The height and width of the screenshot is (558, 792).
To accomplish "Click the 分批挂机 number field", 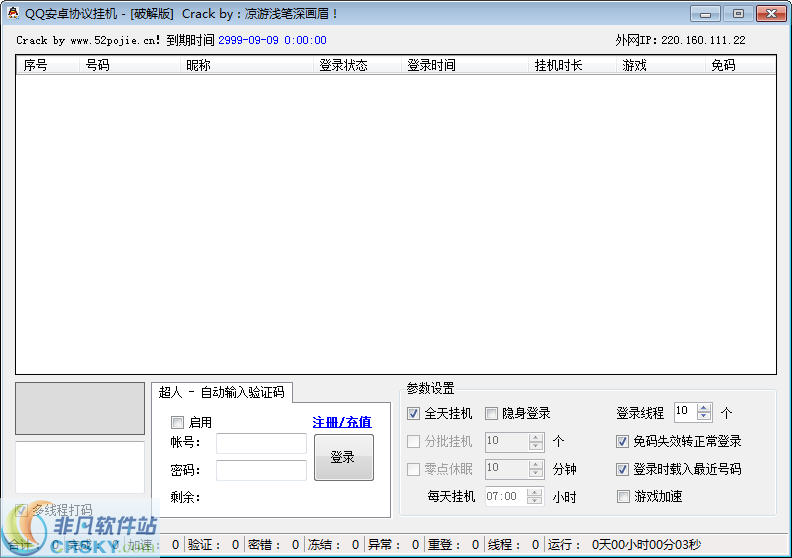I will coord(507,441).
